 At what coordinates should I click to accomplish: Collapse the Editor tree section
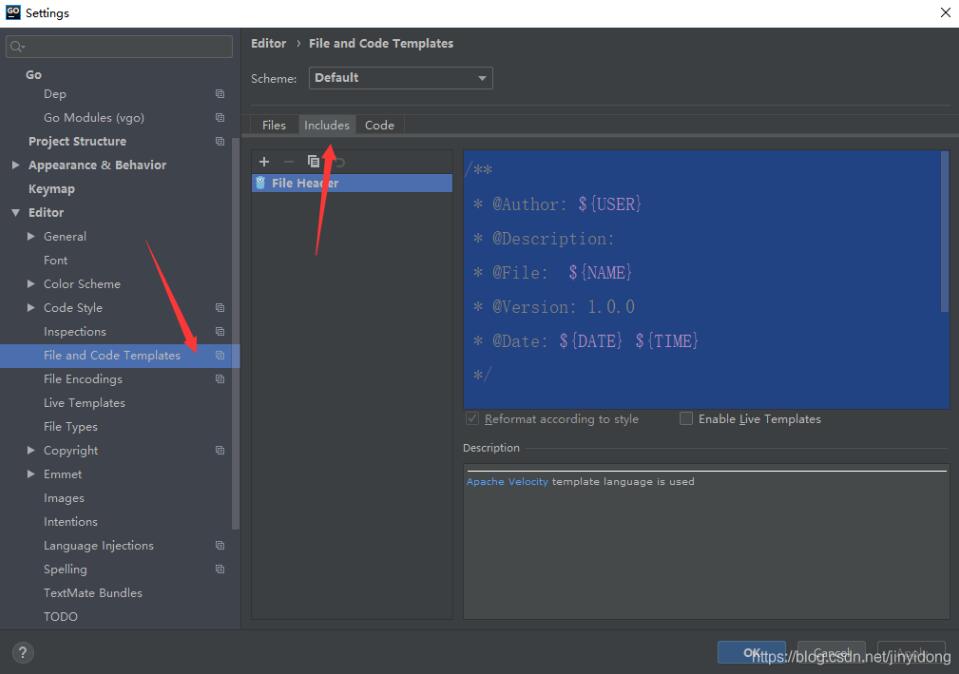point(15,213)
